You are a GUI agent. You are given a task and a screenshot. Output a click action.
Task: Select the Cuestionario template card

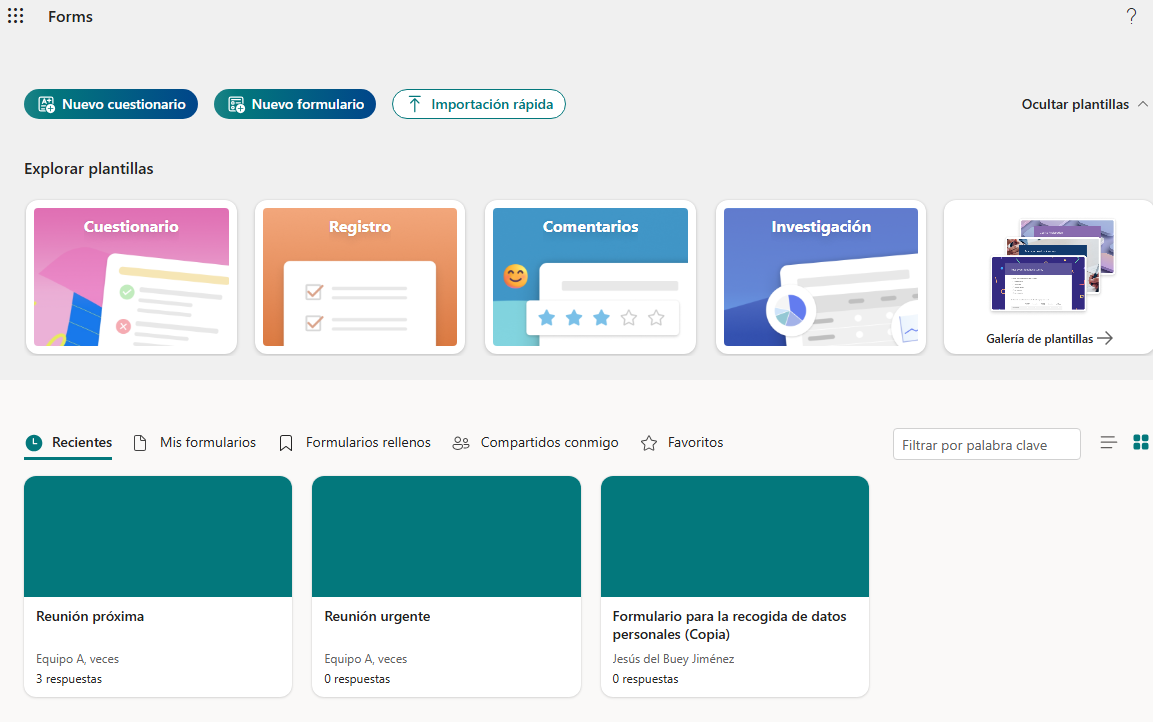[132, 277]
